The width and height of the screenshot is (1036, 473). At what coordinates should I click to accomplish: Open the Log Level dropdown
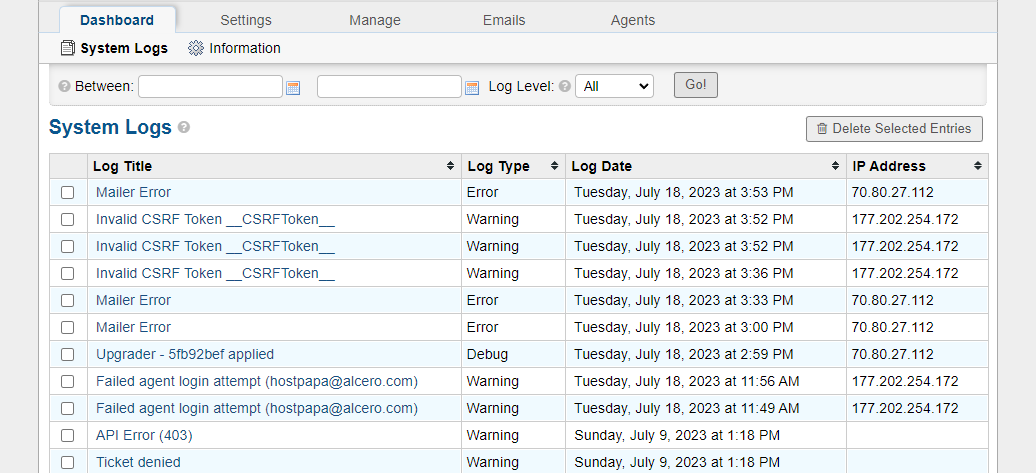614,87
